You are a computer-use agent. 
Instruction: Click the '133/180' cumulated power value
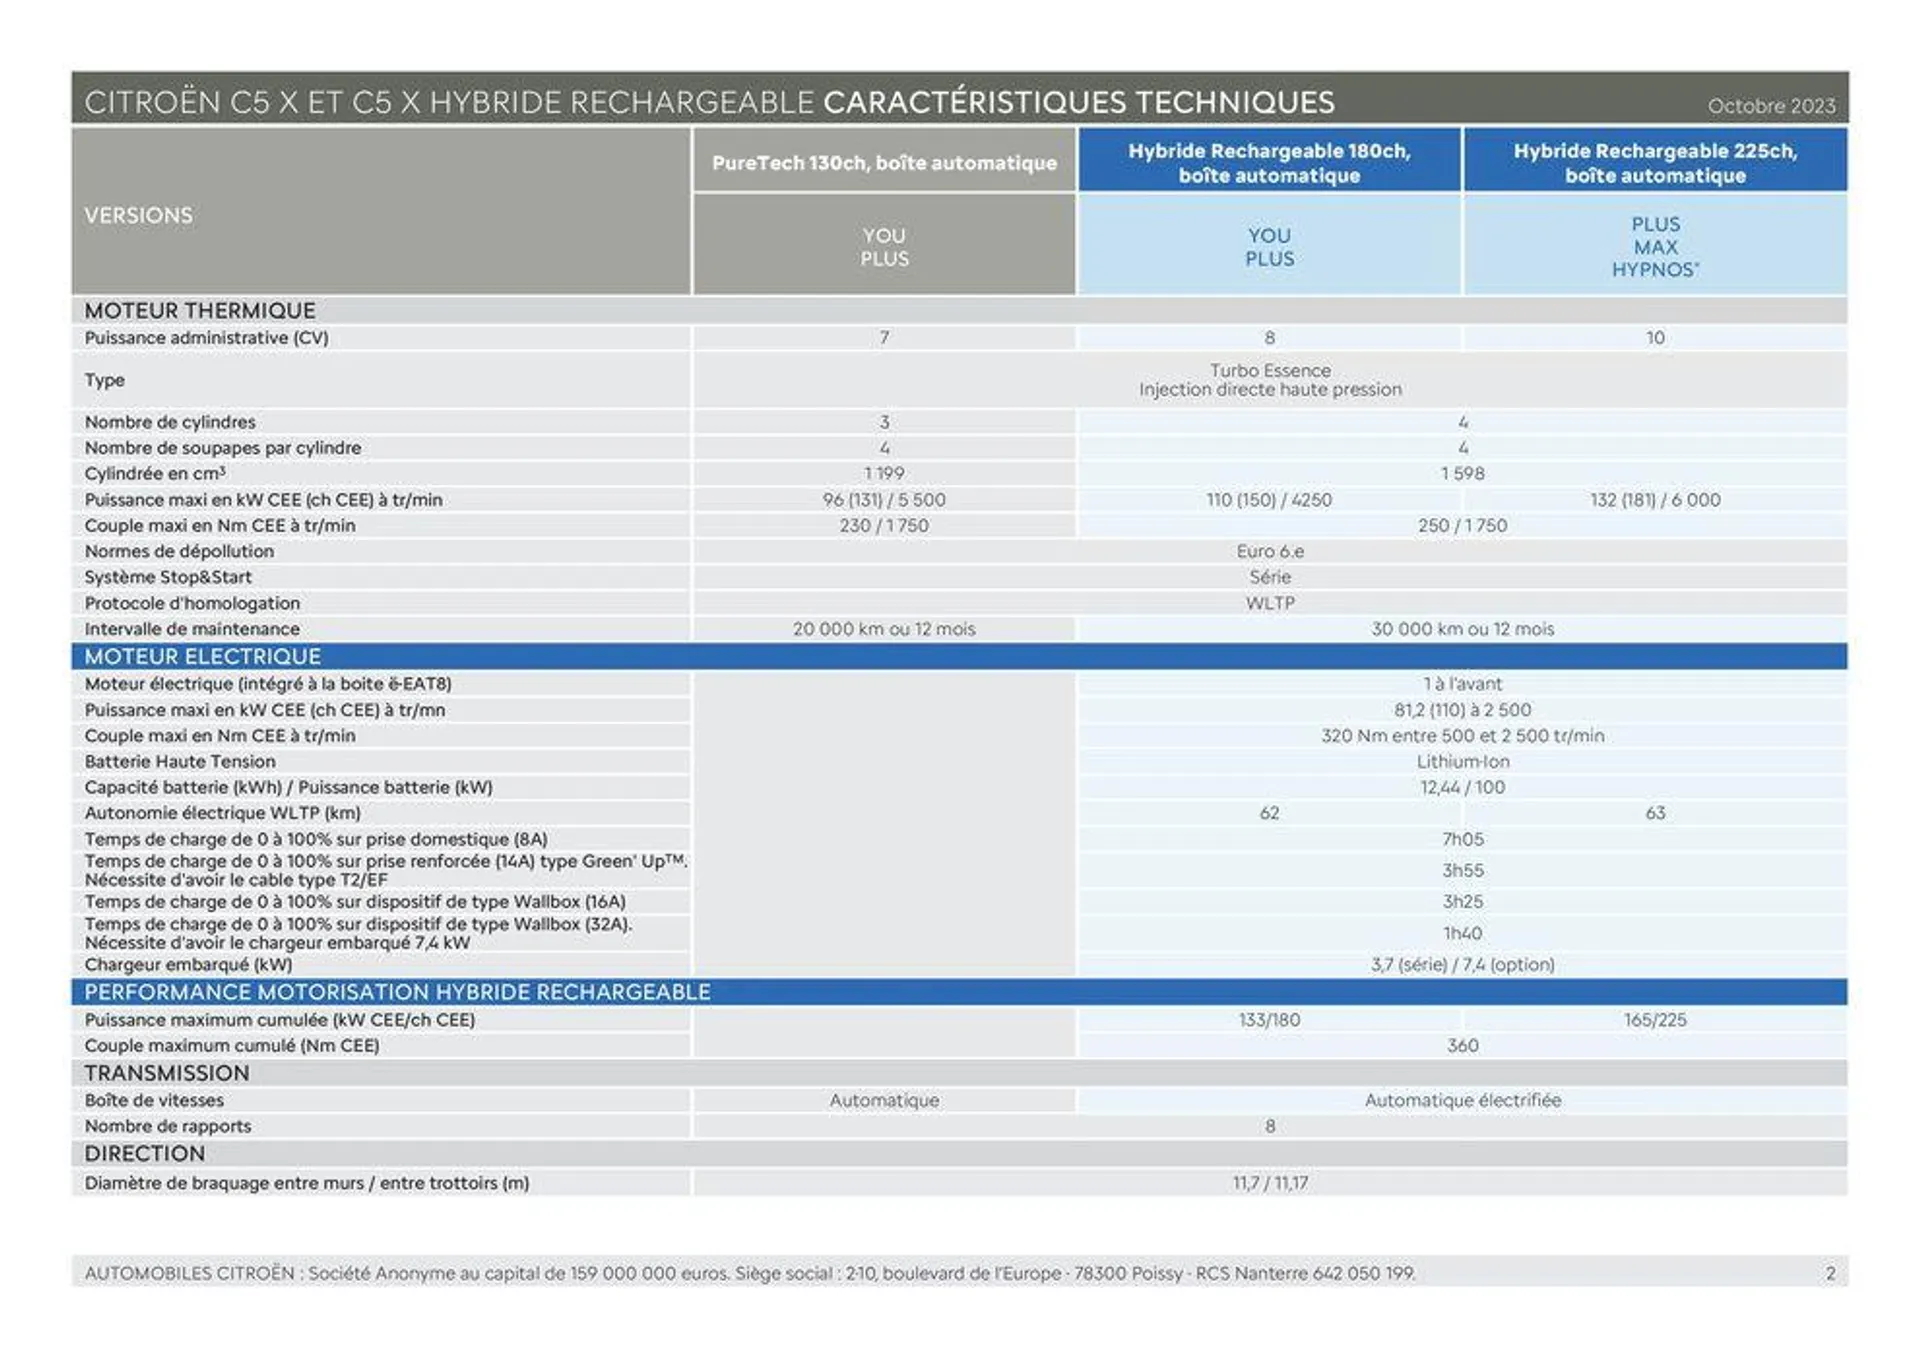coord(1269,1020)
